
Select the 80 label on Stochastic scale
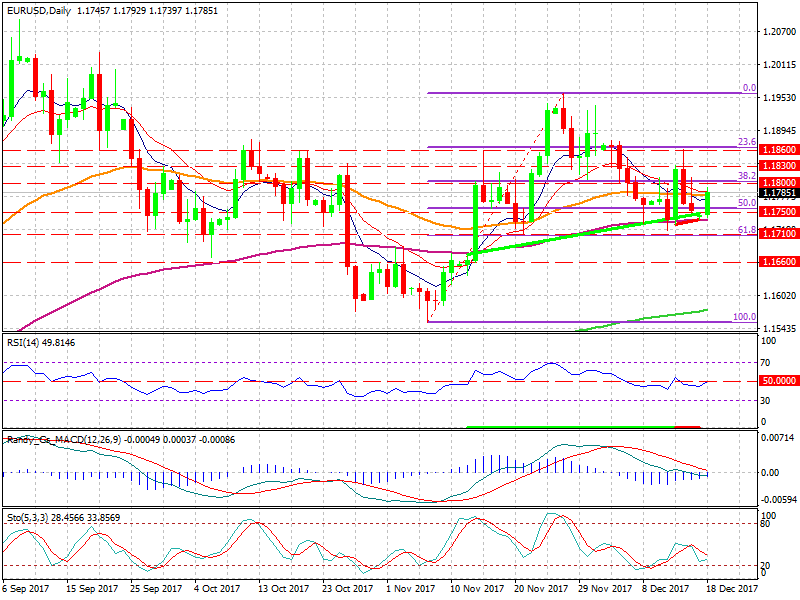point(765,523)
